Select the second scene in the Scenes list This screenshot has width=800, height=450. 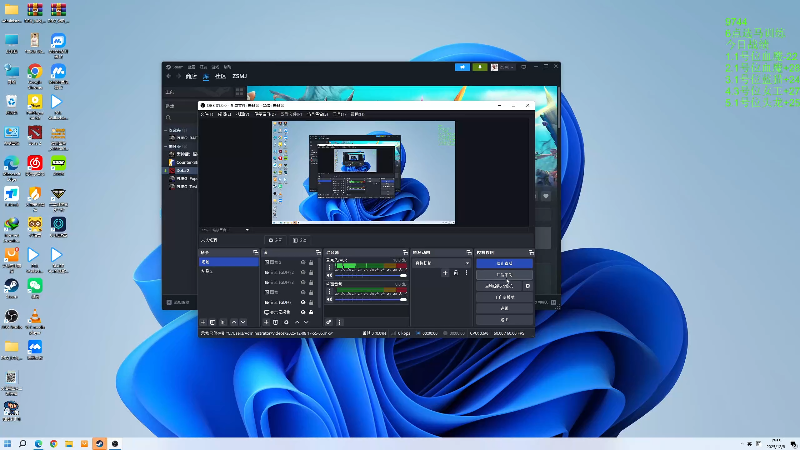229,271
